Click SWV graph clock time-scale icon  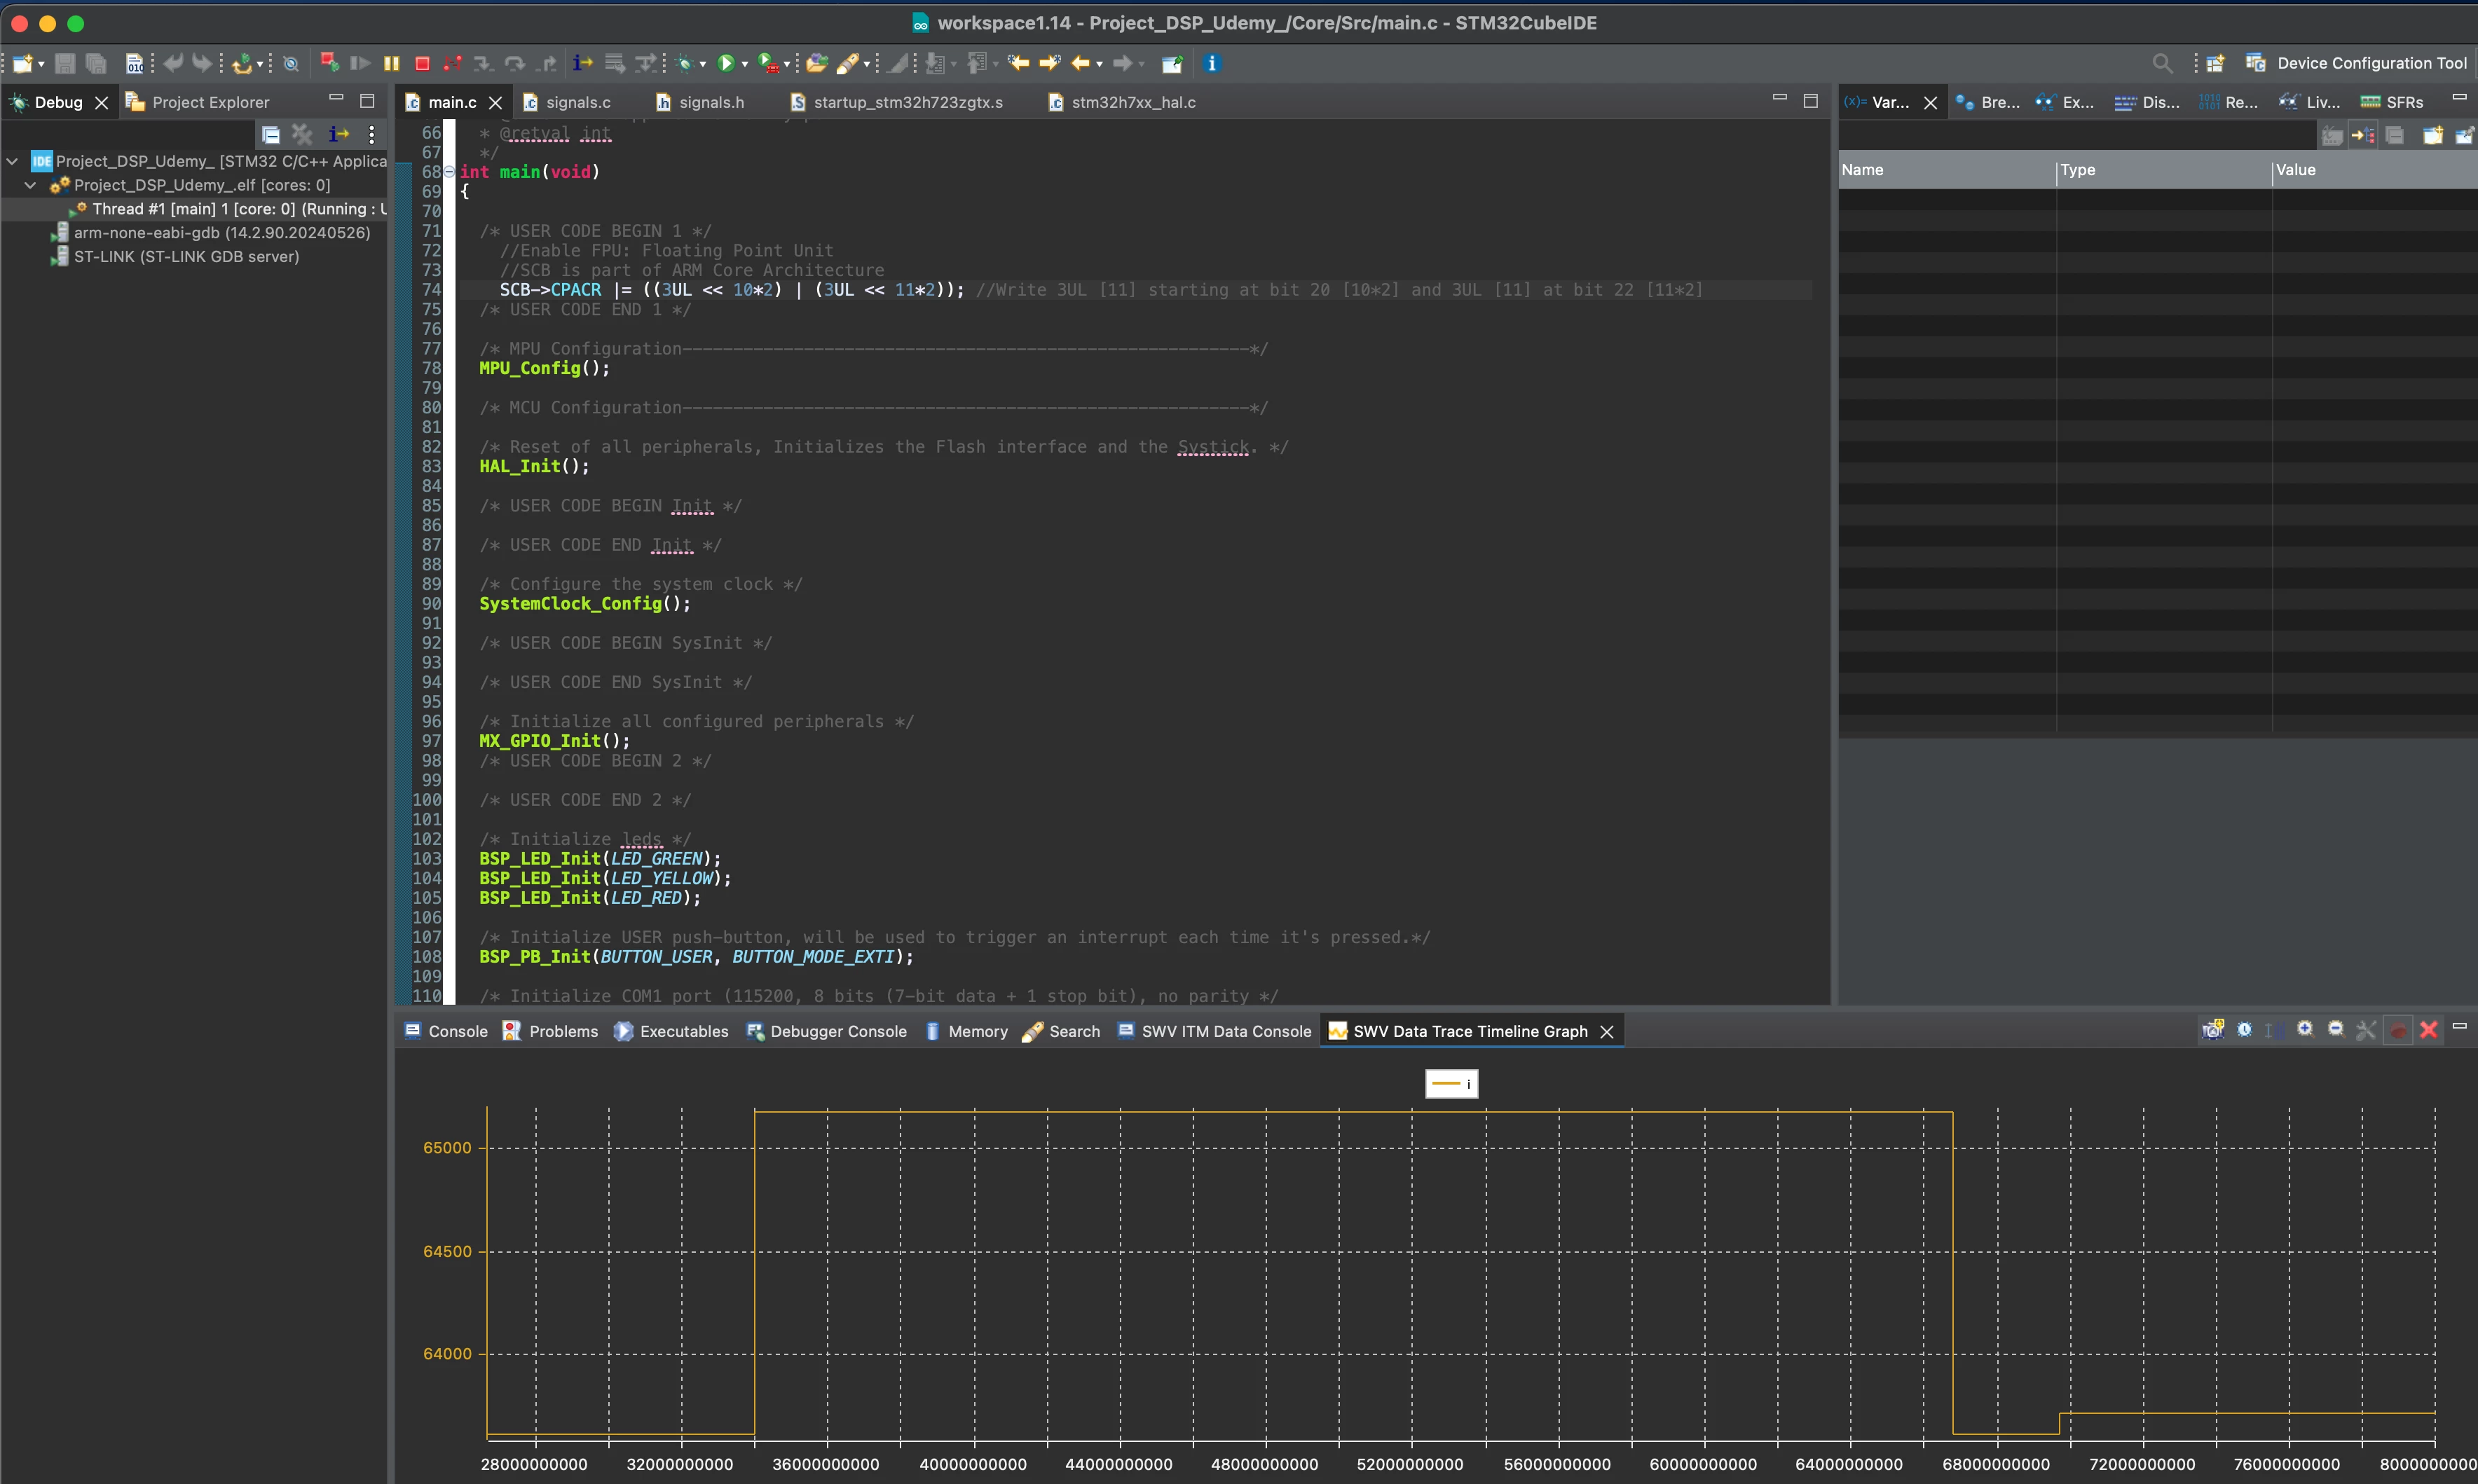[2244, 1030]
